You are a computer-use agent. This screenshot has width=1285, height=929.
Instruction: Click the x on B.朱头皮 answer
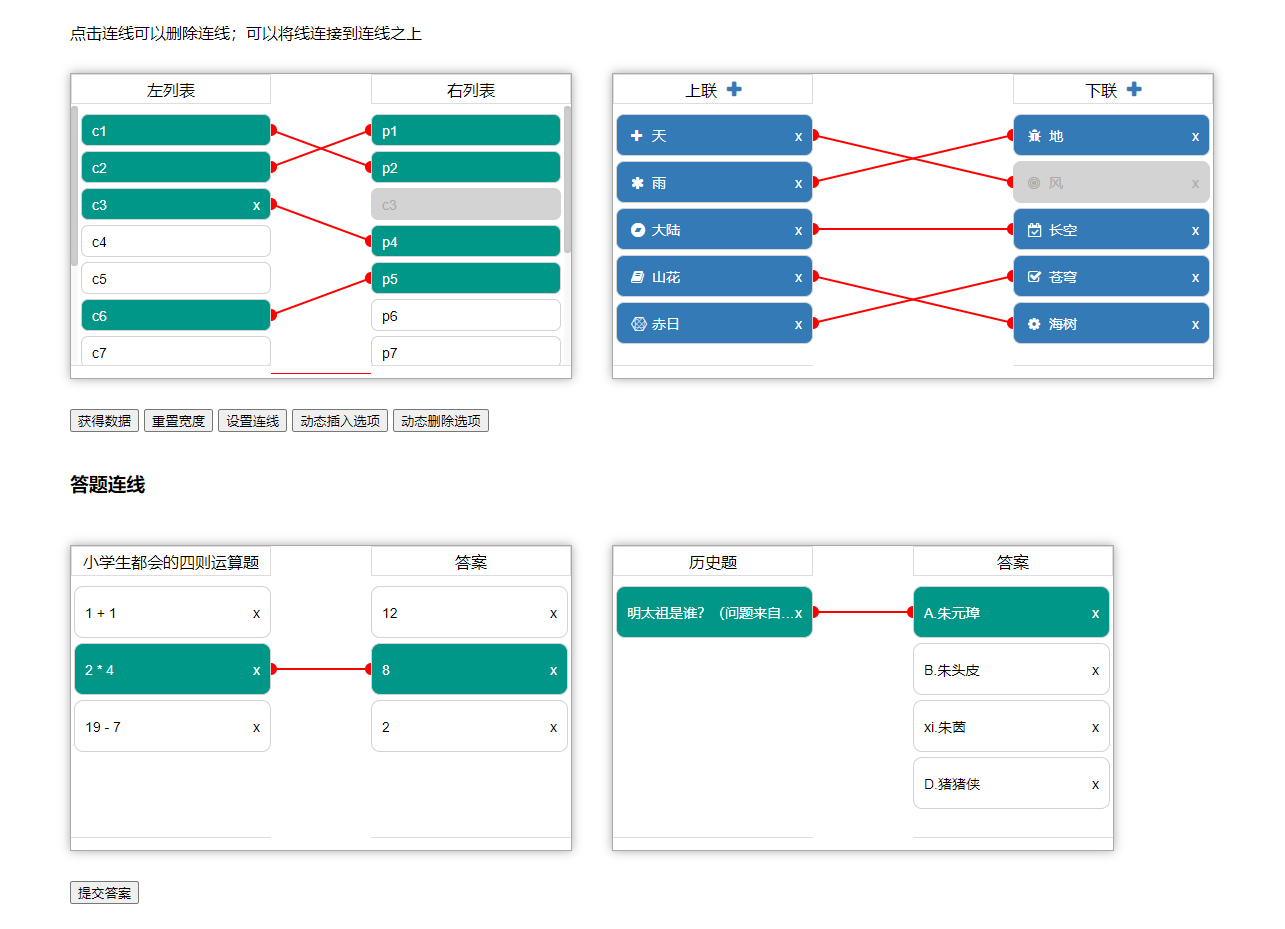[1095, 670]
